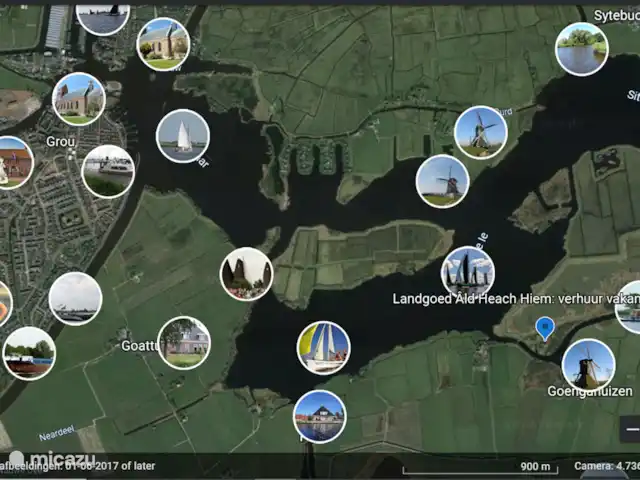The width and height of the screenshot is (640, 480).
Task: Open the red barge canal photo
Action: [x=28, y=353]
